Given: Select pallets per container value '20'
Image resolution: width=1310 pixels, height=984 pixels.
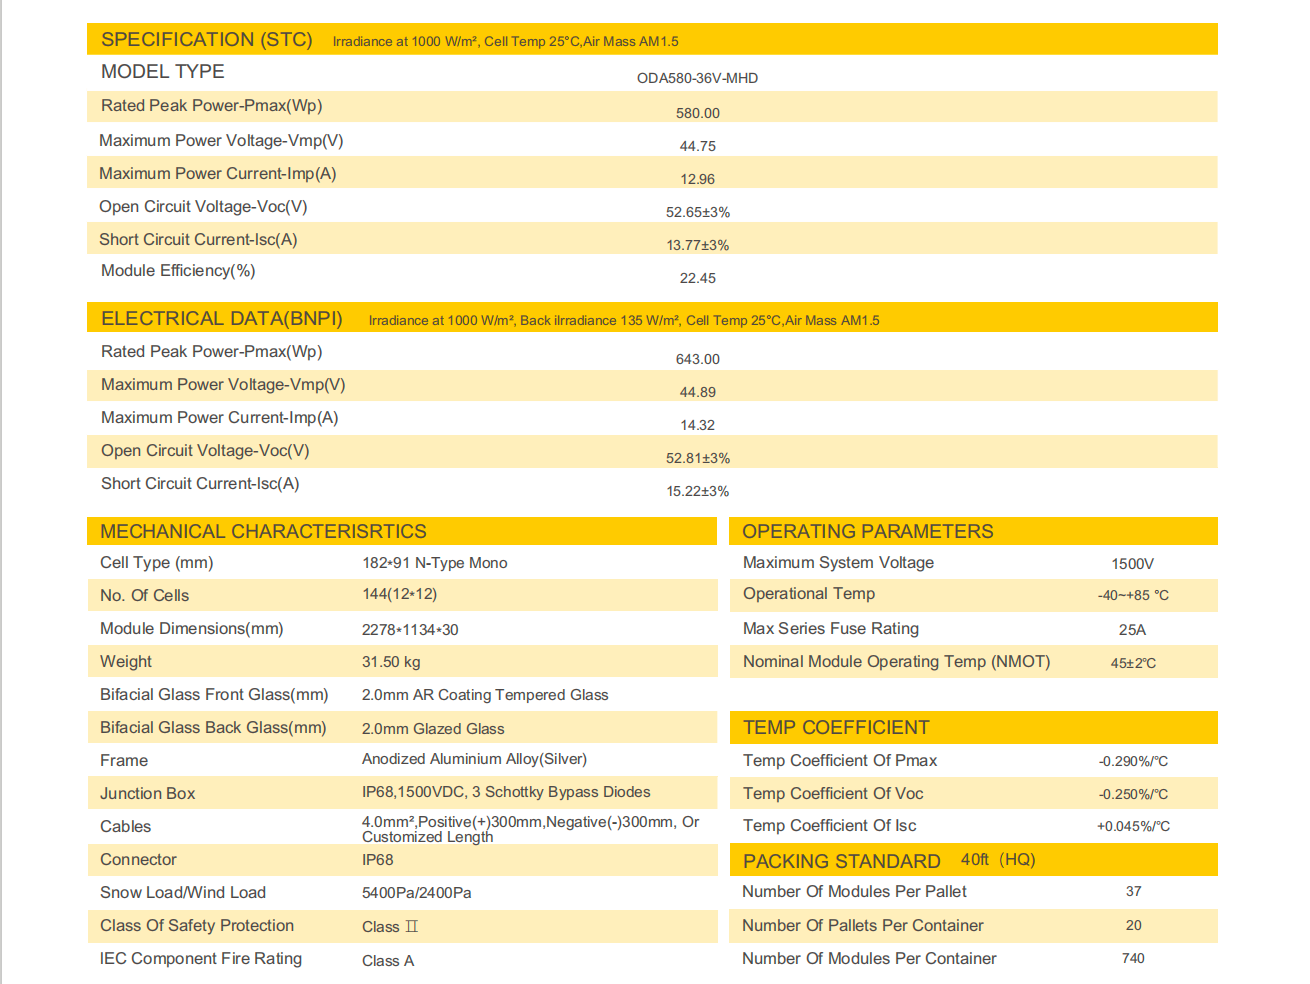Looking at the screenshot, I should click(1133, 925).
